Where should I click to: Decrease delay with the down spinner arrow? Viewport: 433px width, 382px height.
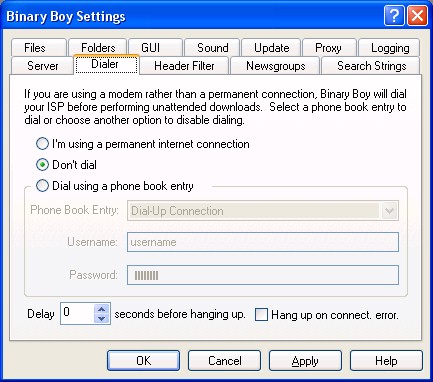tap(102, 318)
